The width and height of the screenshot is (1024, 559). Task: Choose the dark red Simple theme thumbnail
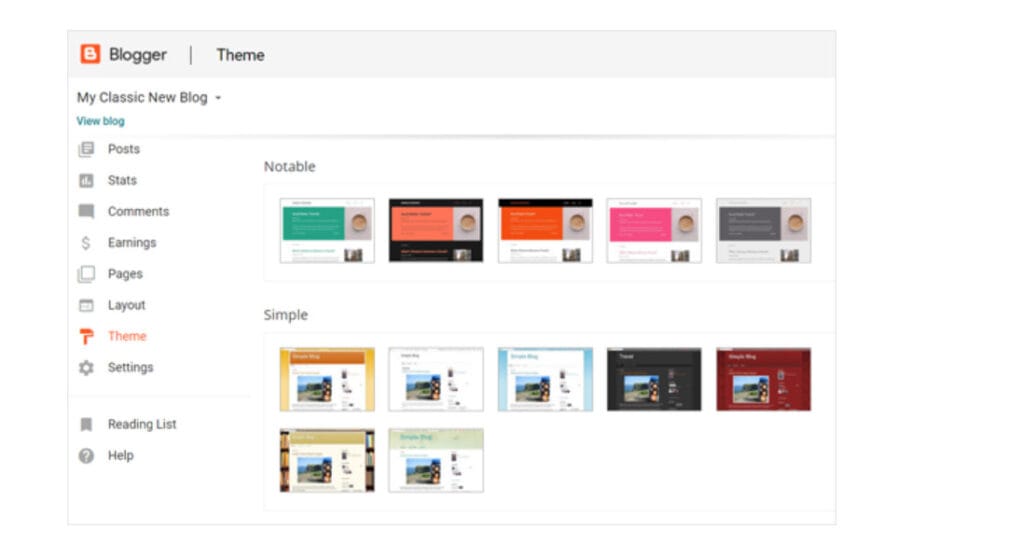coord(763,379)
